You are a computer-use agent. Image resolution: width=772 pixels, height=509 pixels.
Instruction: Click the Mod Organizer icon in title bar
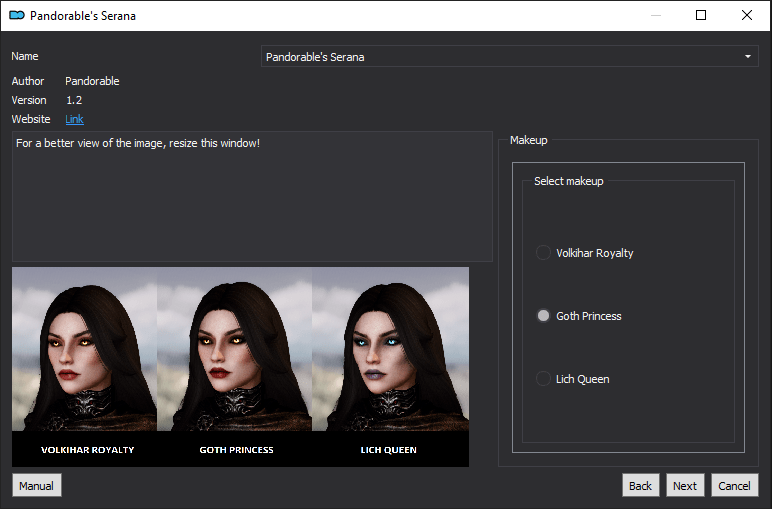pos(17,15)
